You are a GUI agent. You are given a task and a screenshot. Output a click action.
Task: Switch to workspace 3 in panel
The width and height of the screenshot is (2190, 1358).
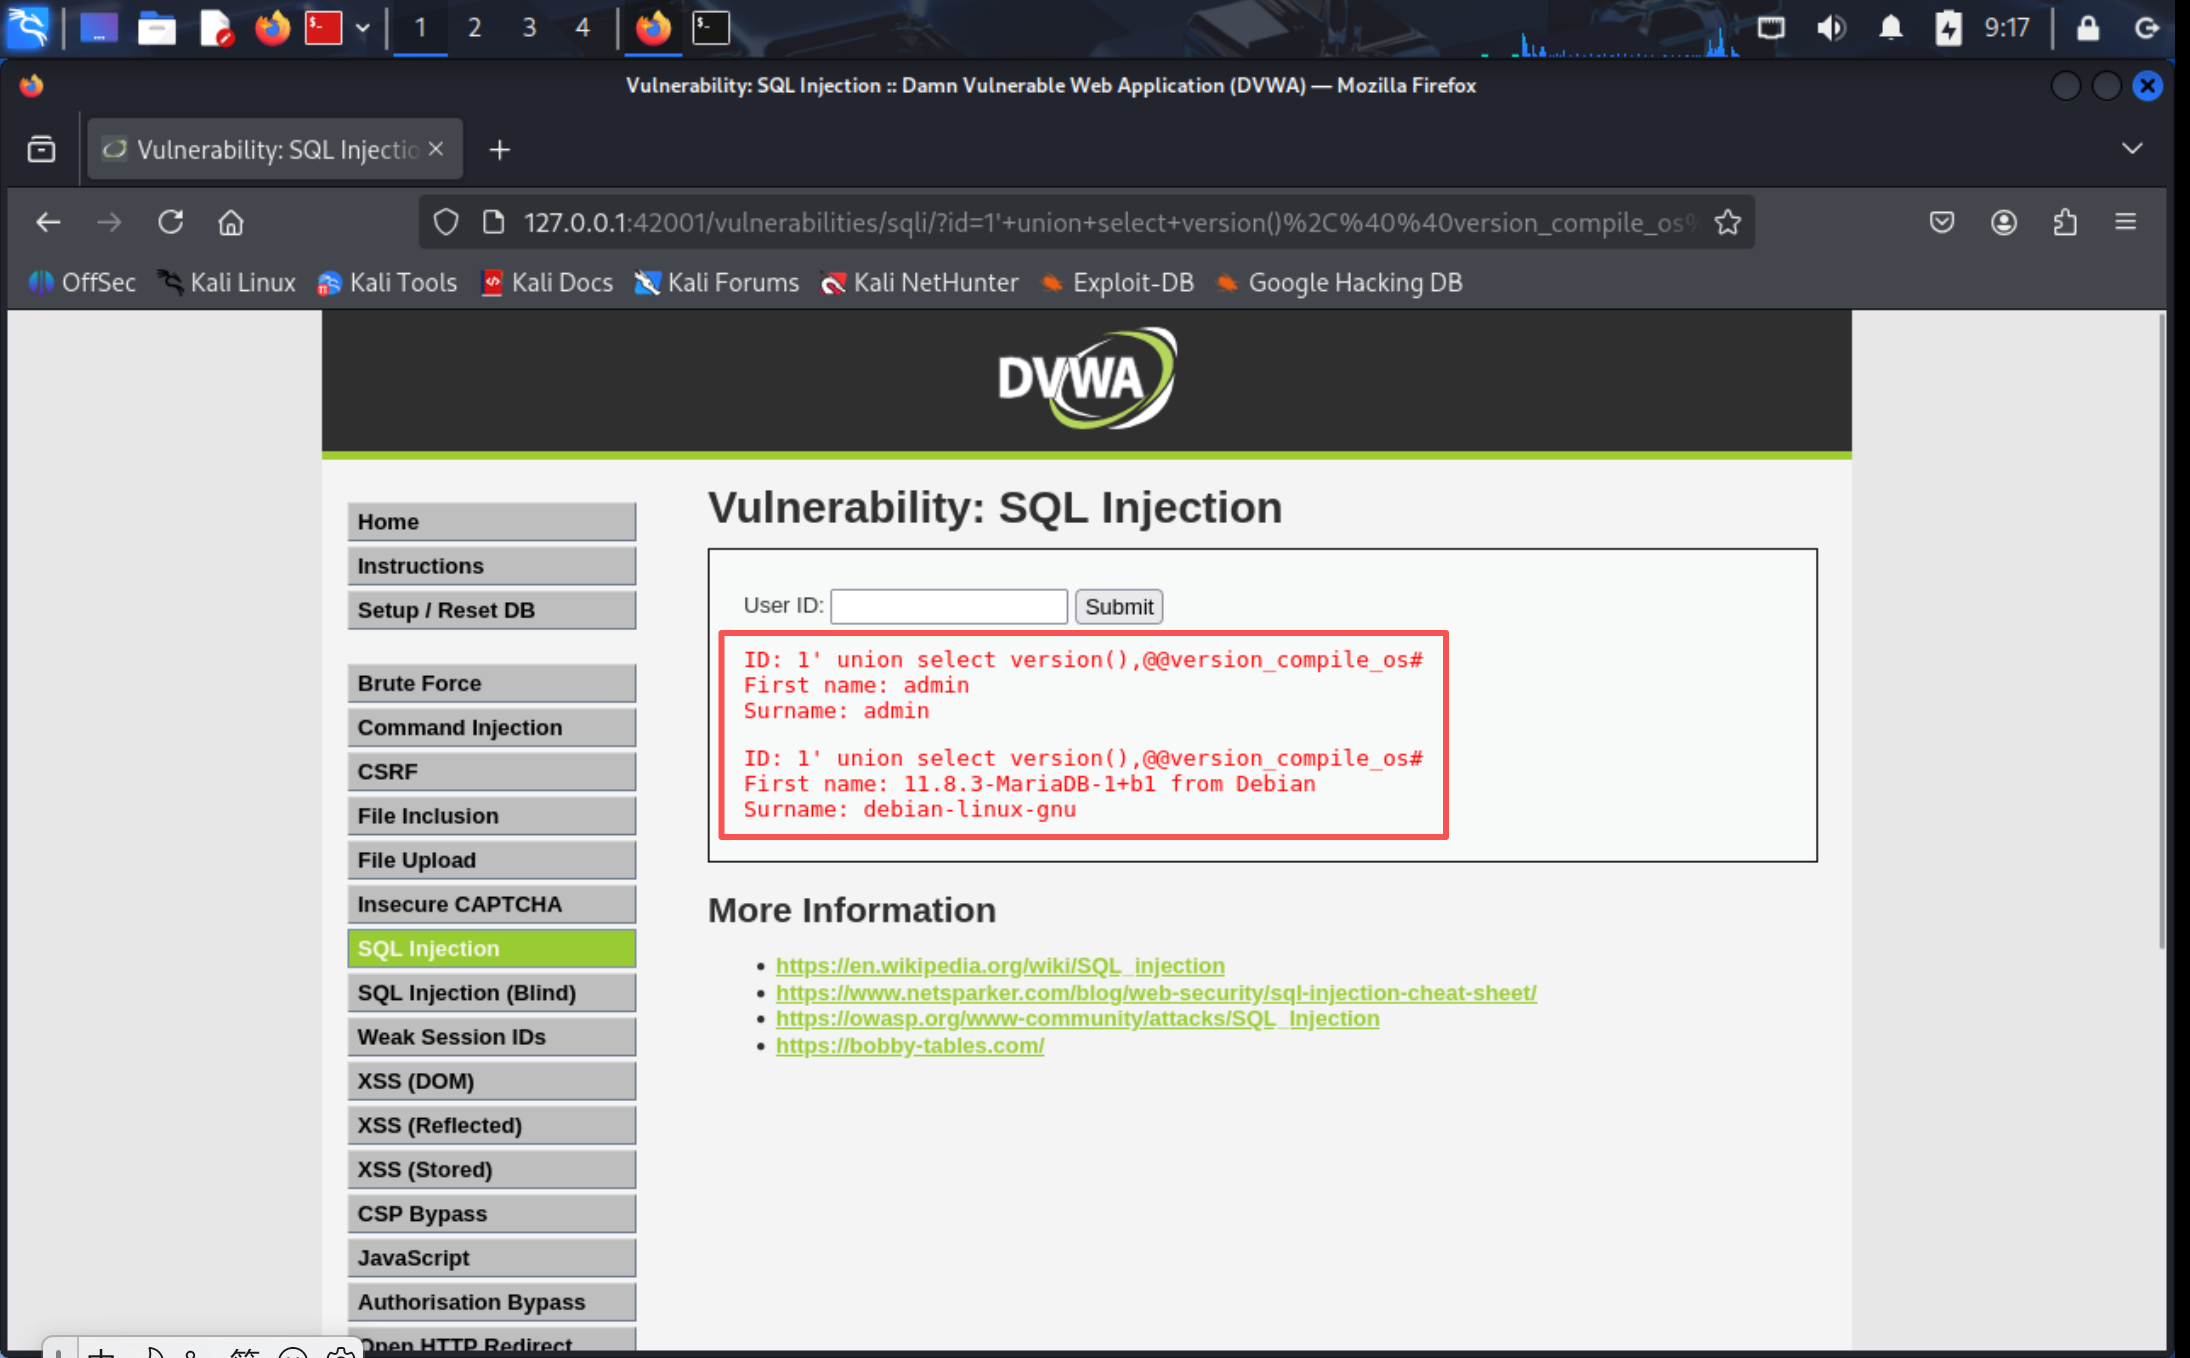[x=529, y=28]
